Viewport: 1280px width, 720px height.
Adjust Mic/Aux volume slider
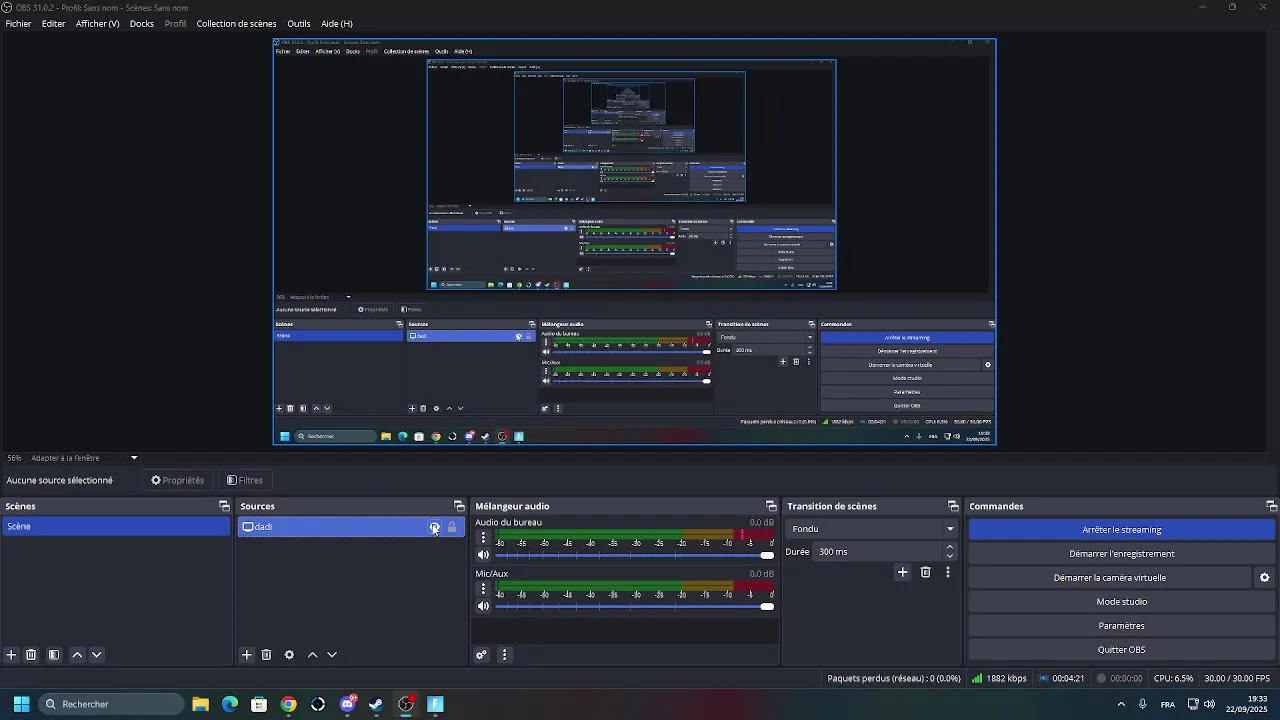[x=634, y=606]
